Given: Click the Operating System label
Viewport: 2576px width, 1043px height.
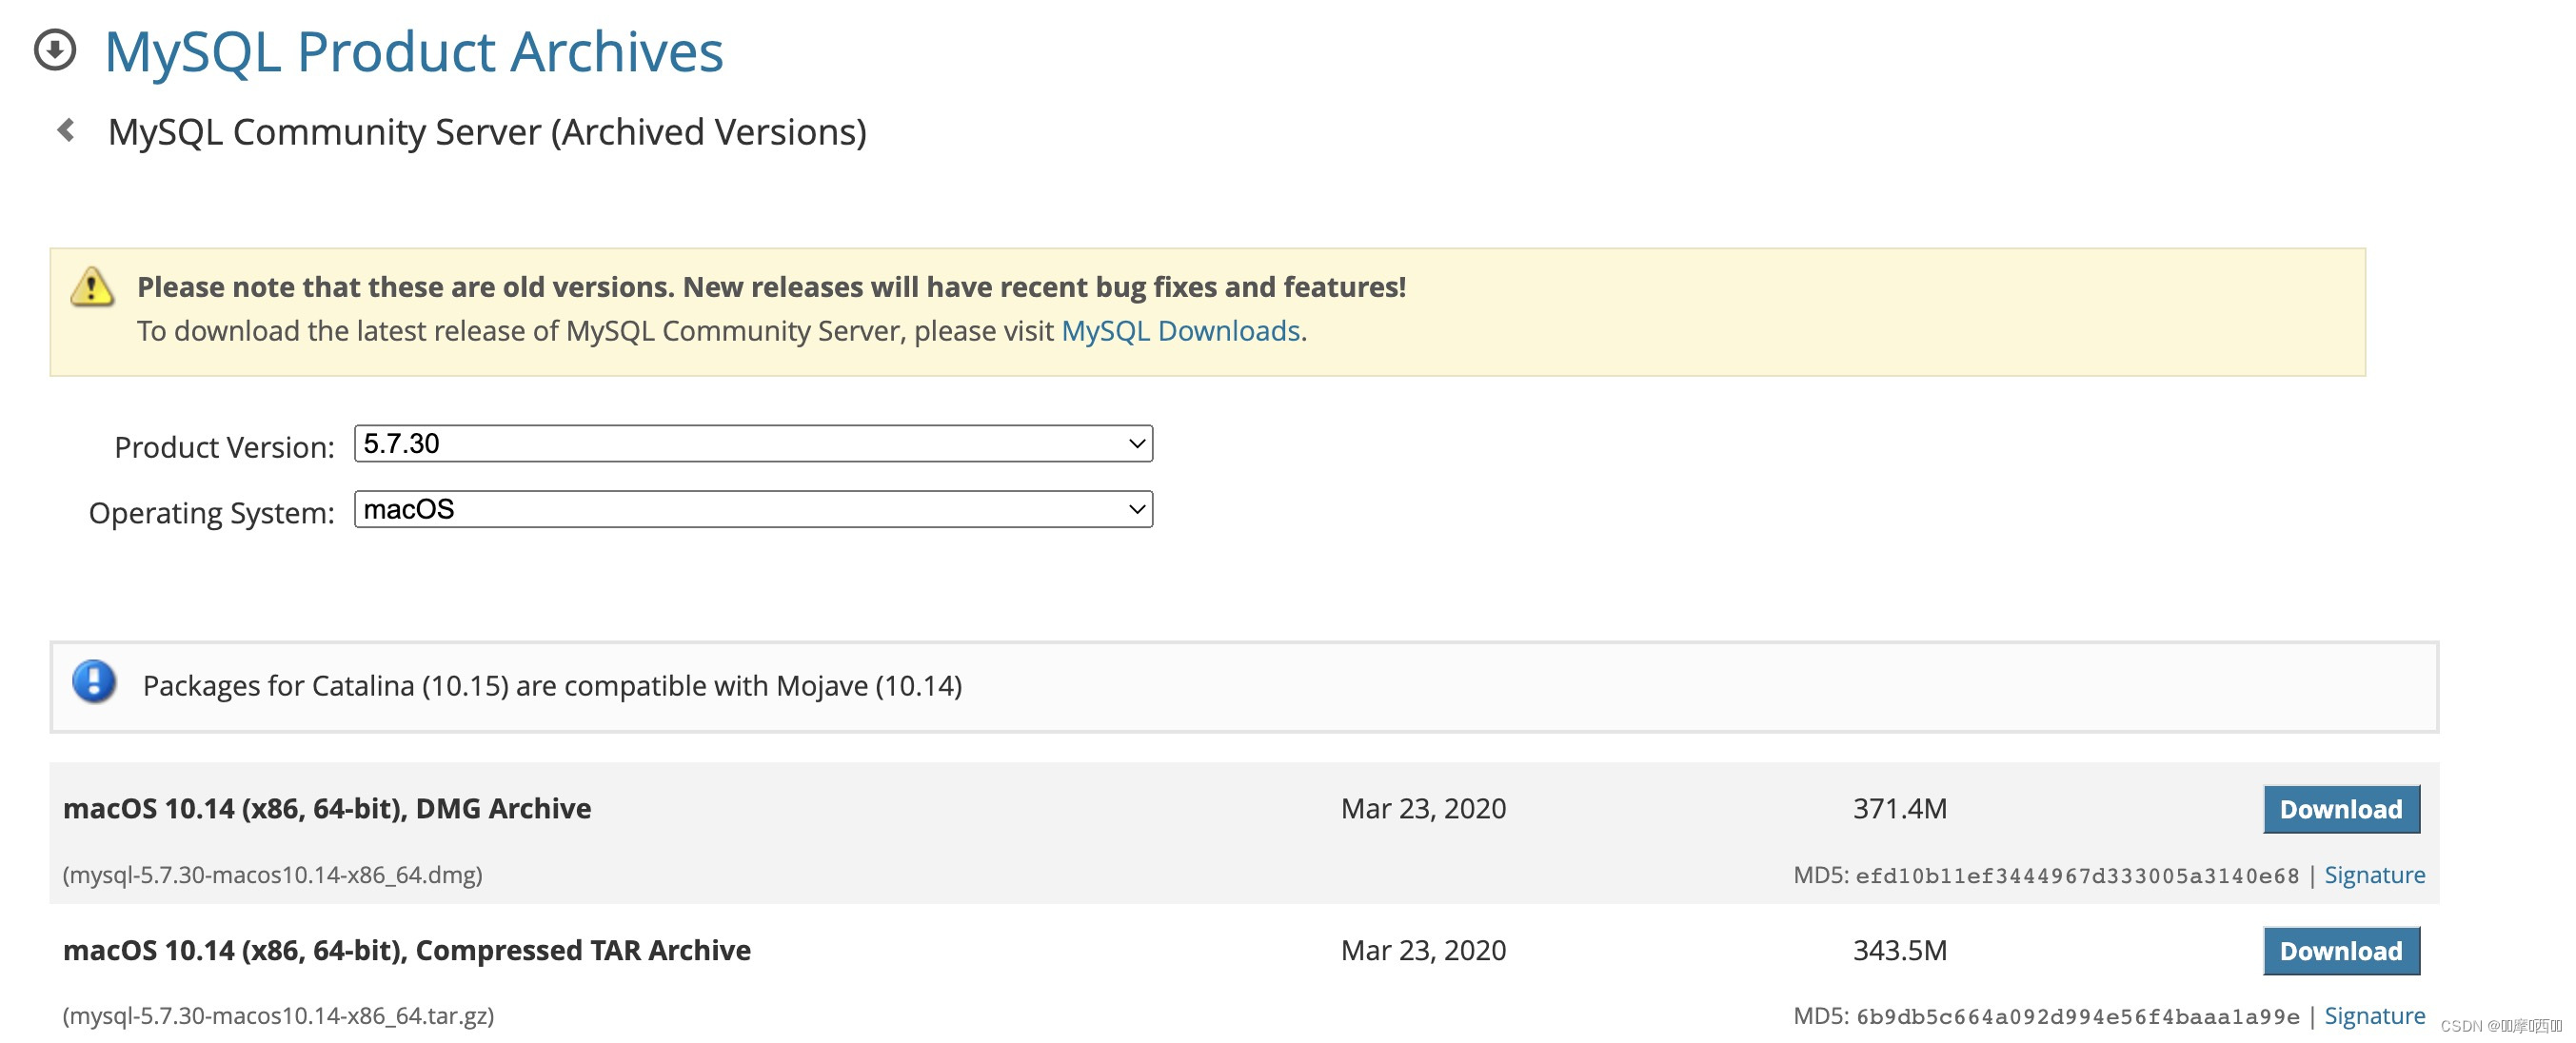Looking at the screenshot, I should (211, 513).
